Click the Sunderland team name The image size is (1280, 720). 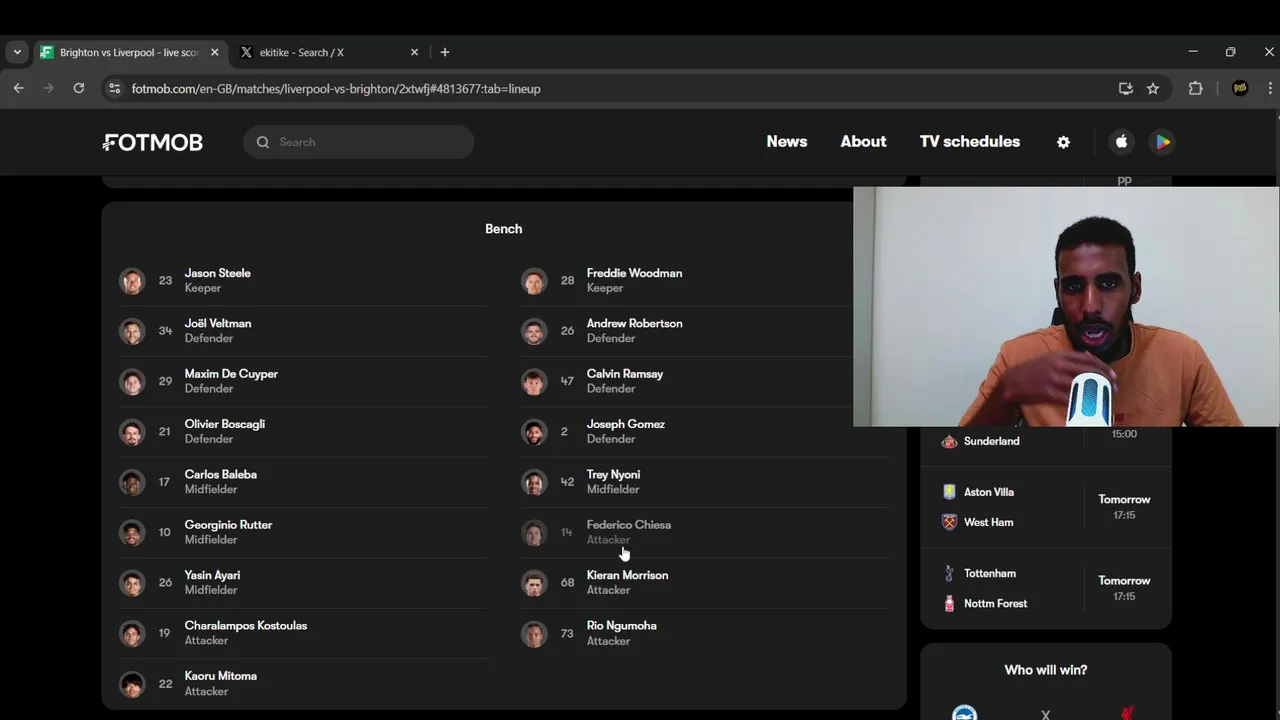click(991, 441)
